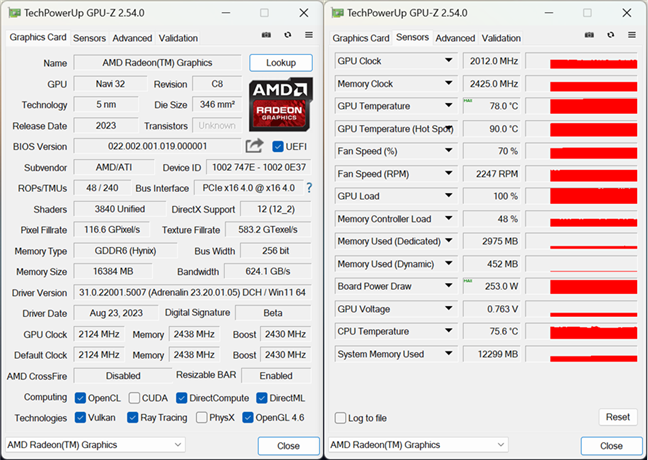Viewport: 648px width, 460px height.
Task: Click the Bus Interface question mark icon
Action: point(309,188)
